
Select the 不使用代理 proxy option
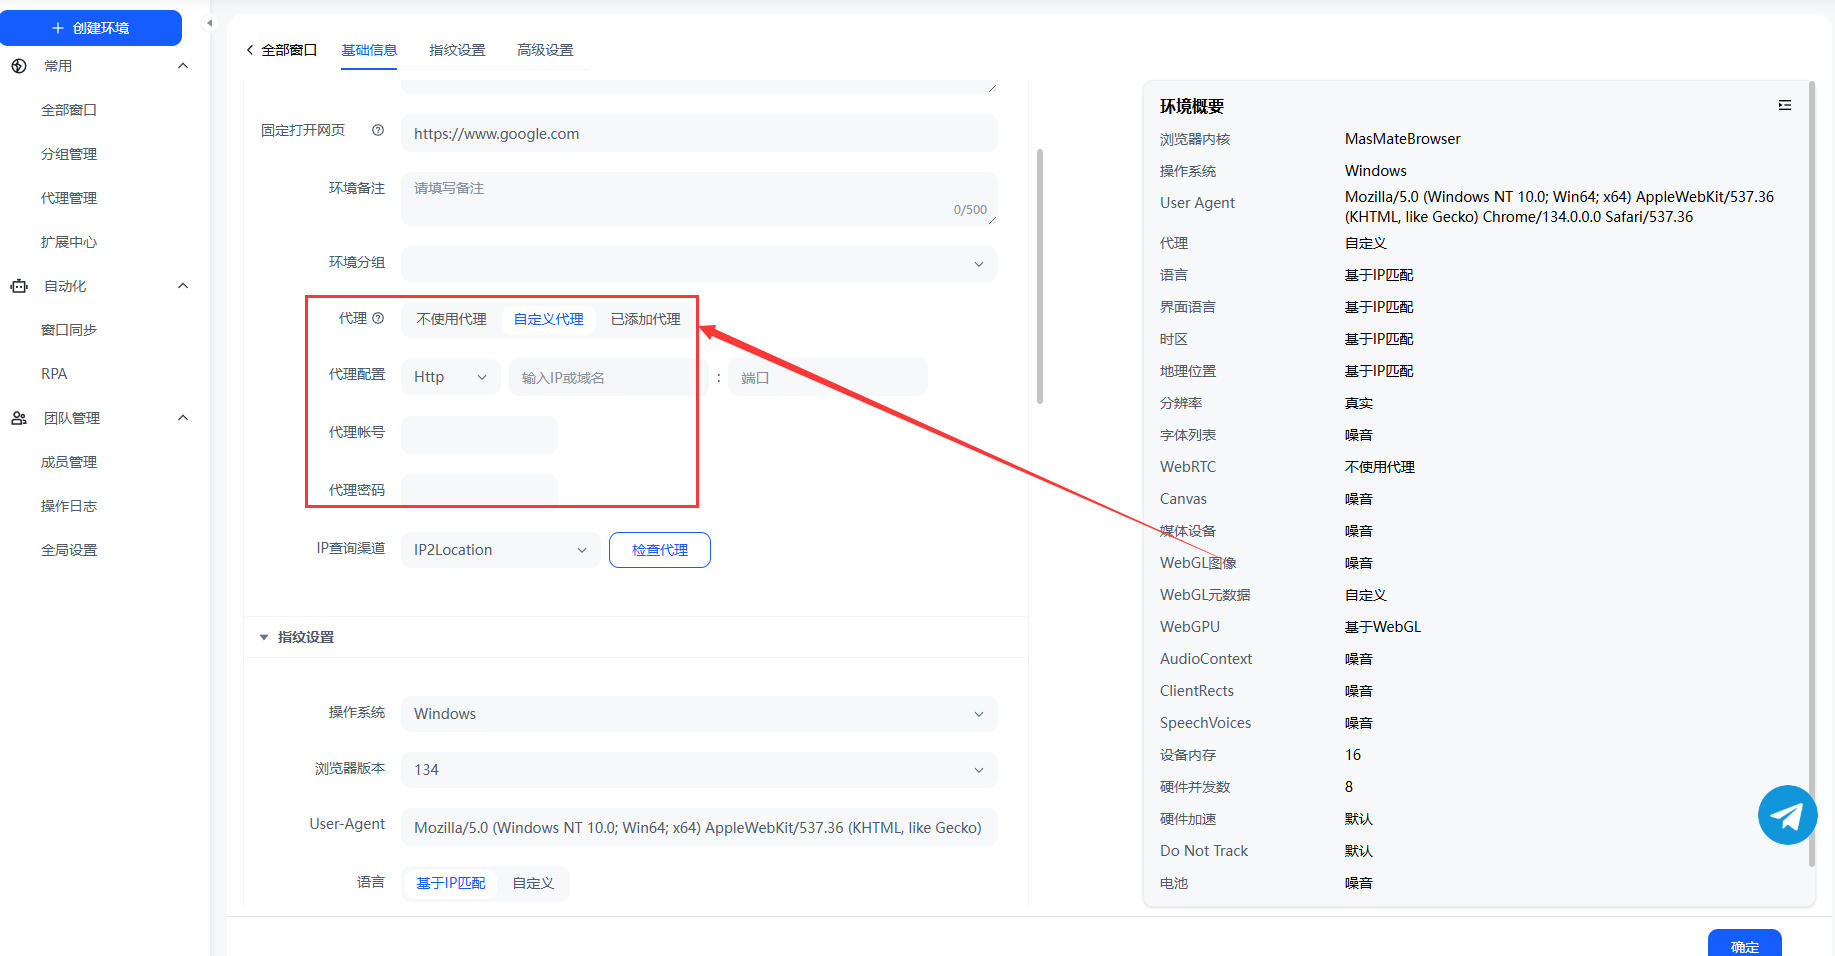tap(451, 319)
